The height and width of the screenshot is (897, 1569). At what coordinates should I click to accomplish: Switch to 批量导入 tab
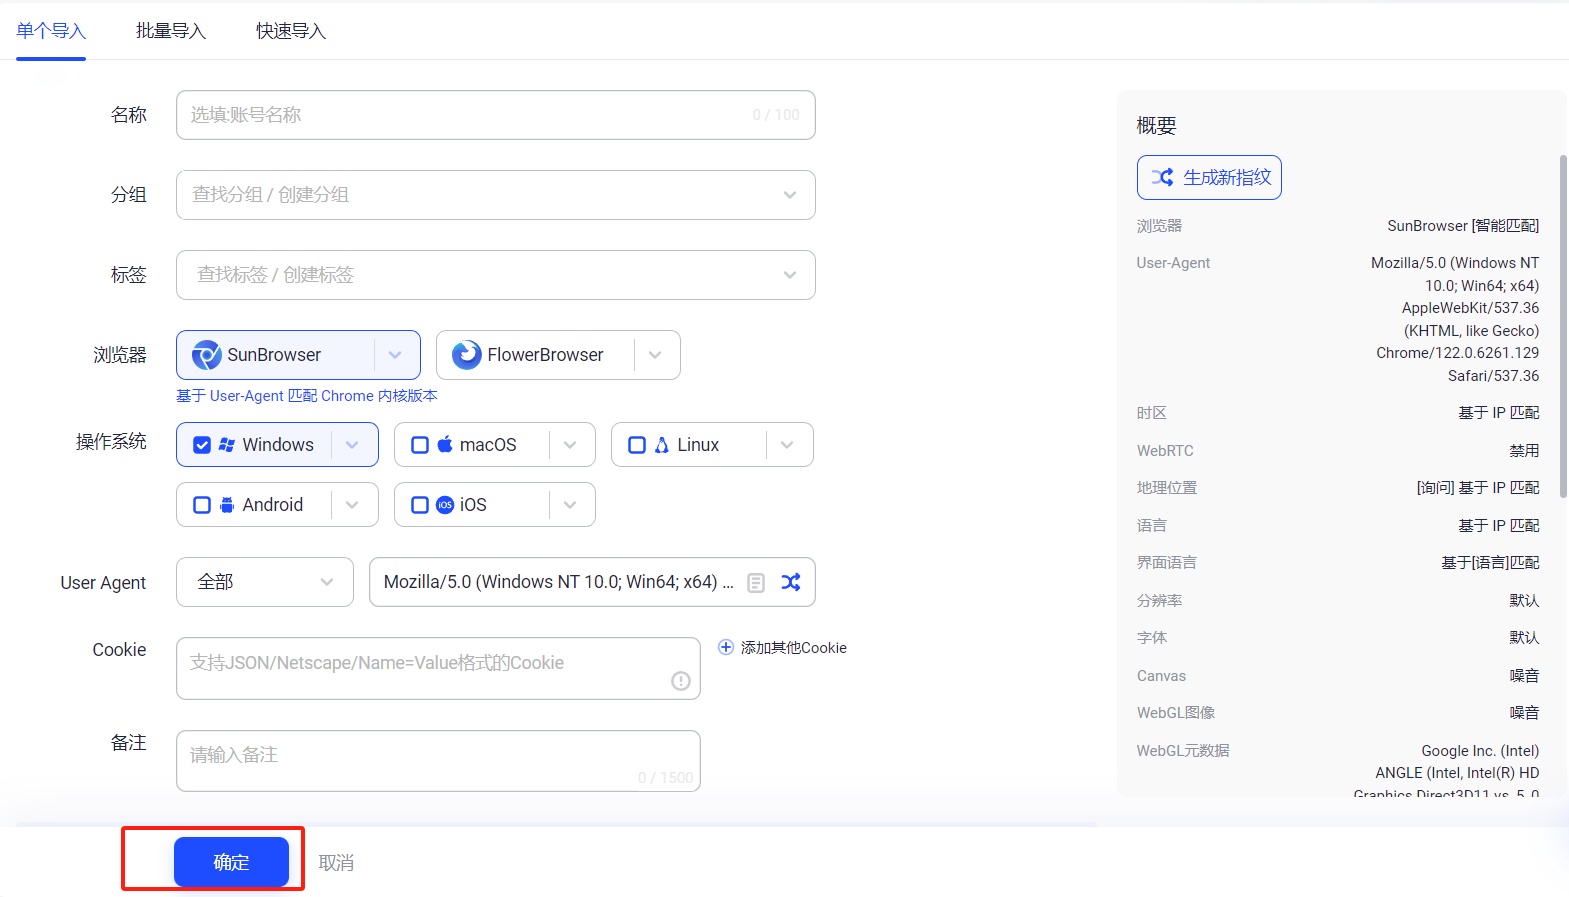pyautogui.click(x=171, y=31)
